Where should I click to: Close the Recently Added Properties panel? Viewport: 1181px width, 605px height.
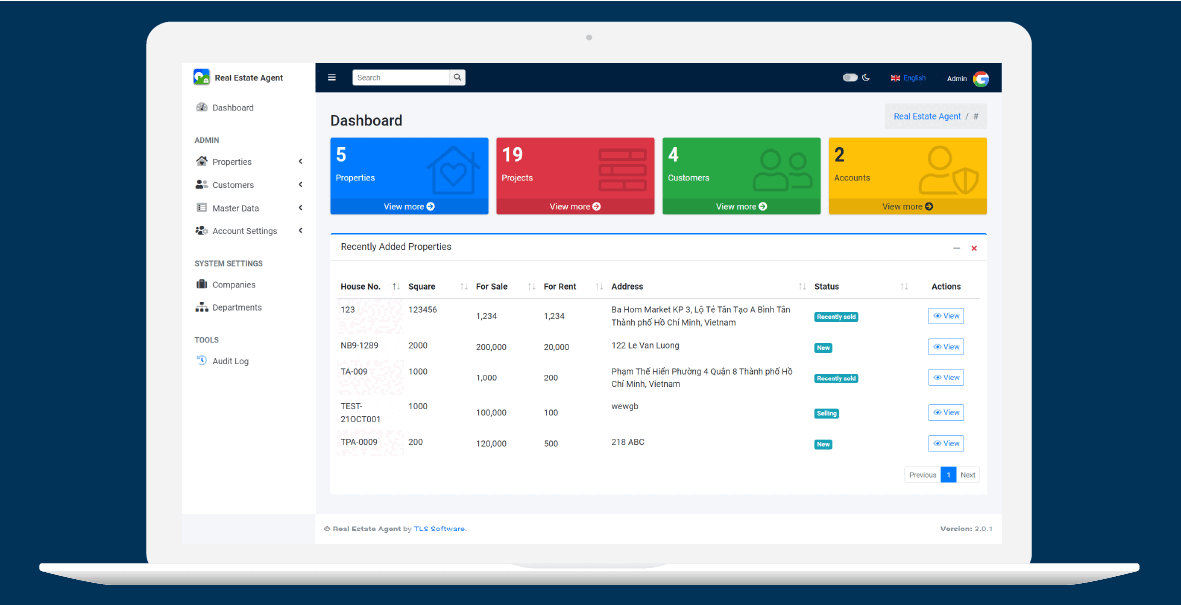click(x=974, y=248)
